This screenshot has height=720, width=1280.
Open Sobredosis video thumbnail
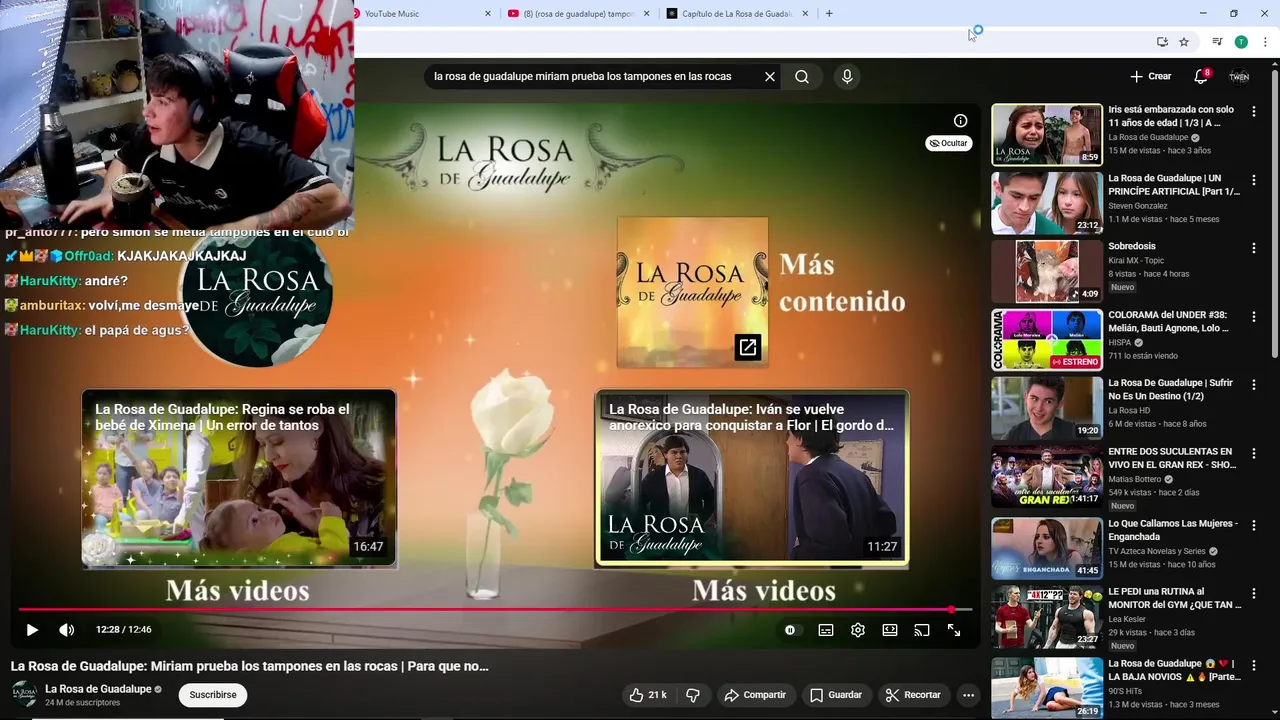click(1047, 271)
